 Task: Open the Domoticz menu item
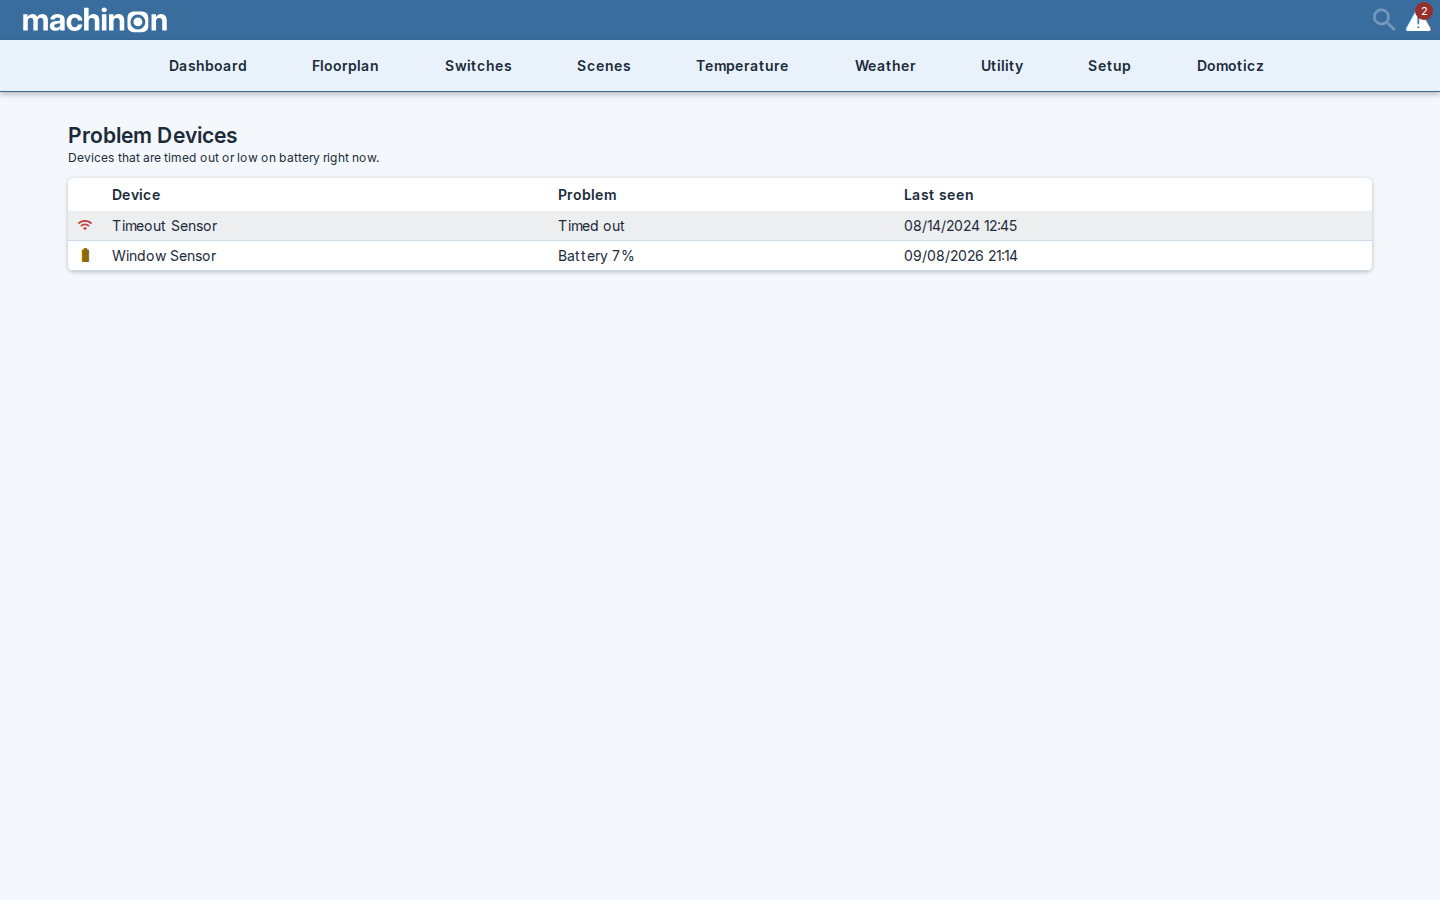(1230, 66)
